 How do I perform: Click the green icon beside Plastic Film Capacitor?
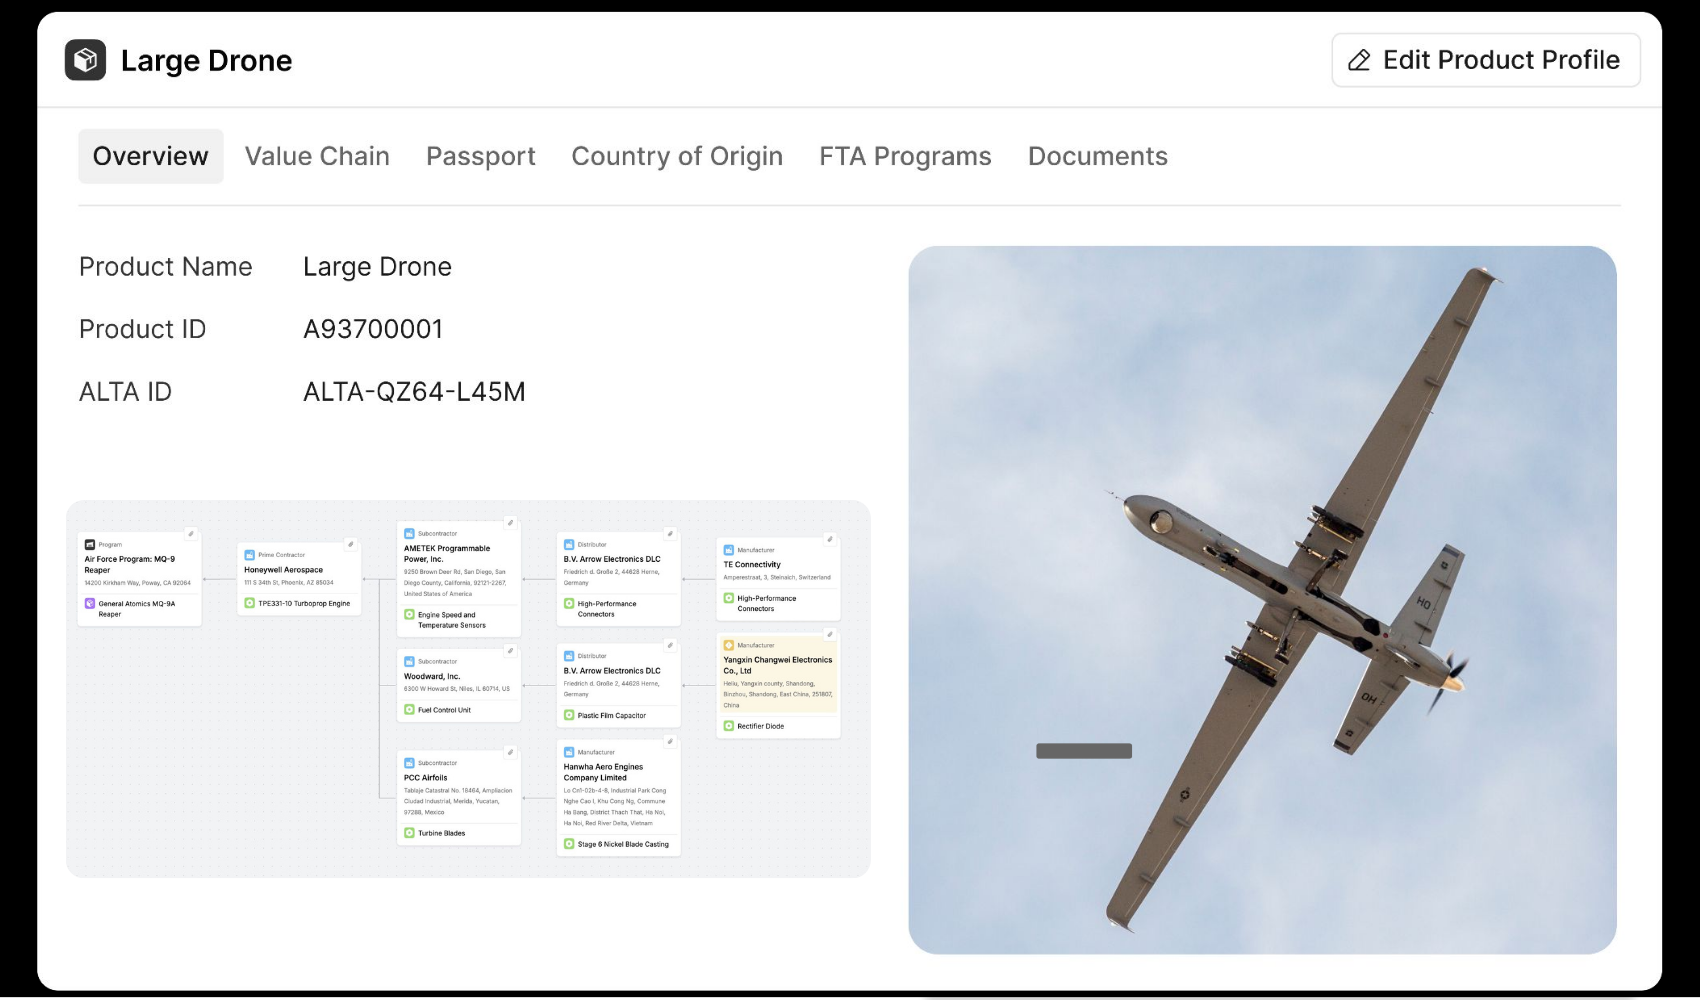(x=569, y=715)
